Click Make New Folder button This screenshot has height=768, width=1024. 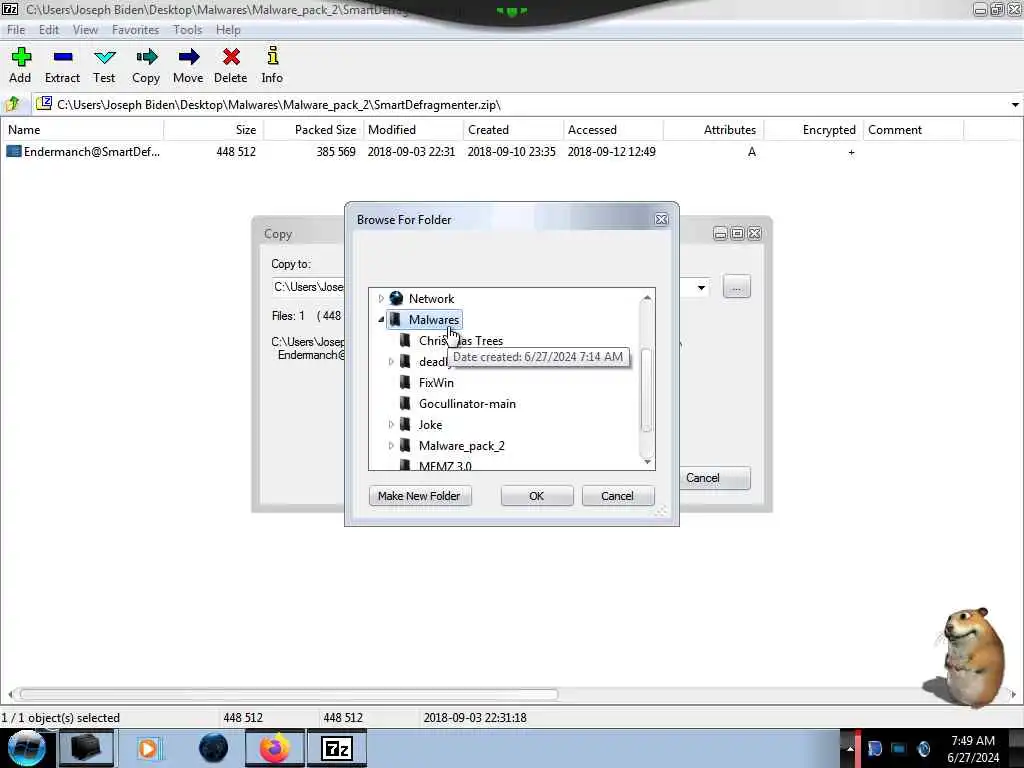[419, 496]
